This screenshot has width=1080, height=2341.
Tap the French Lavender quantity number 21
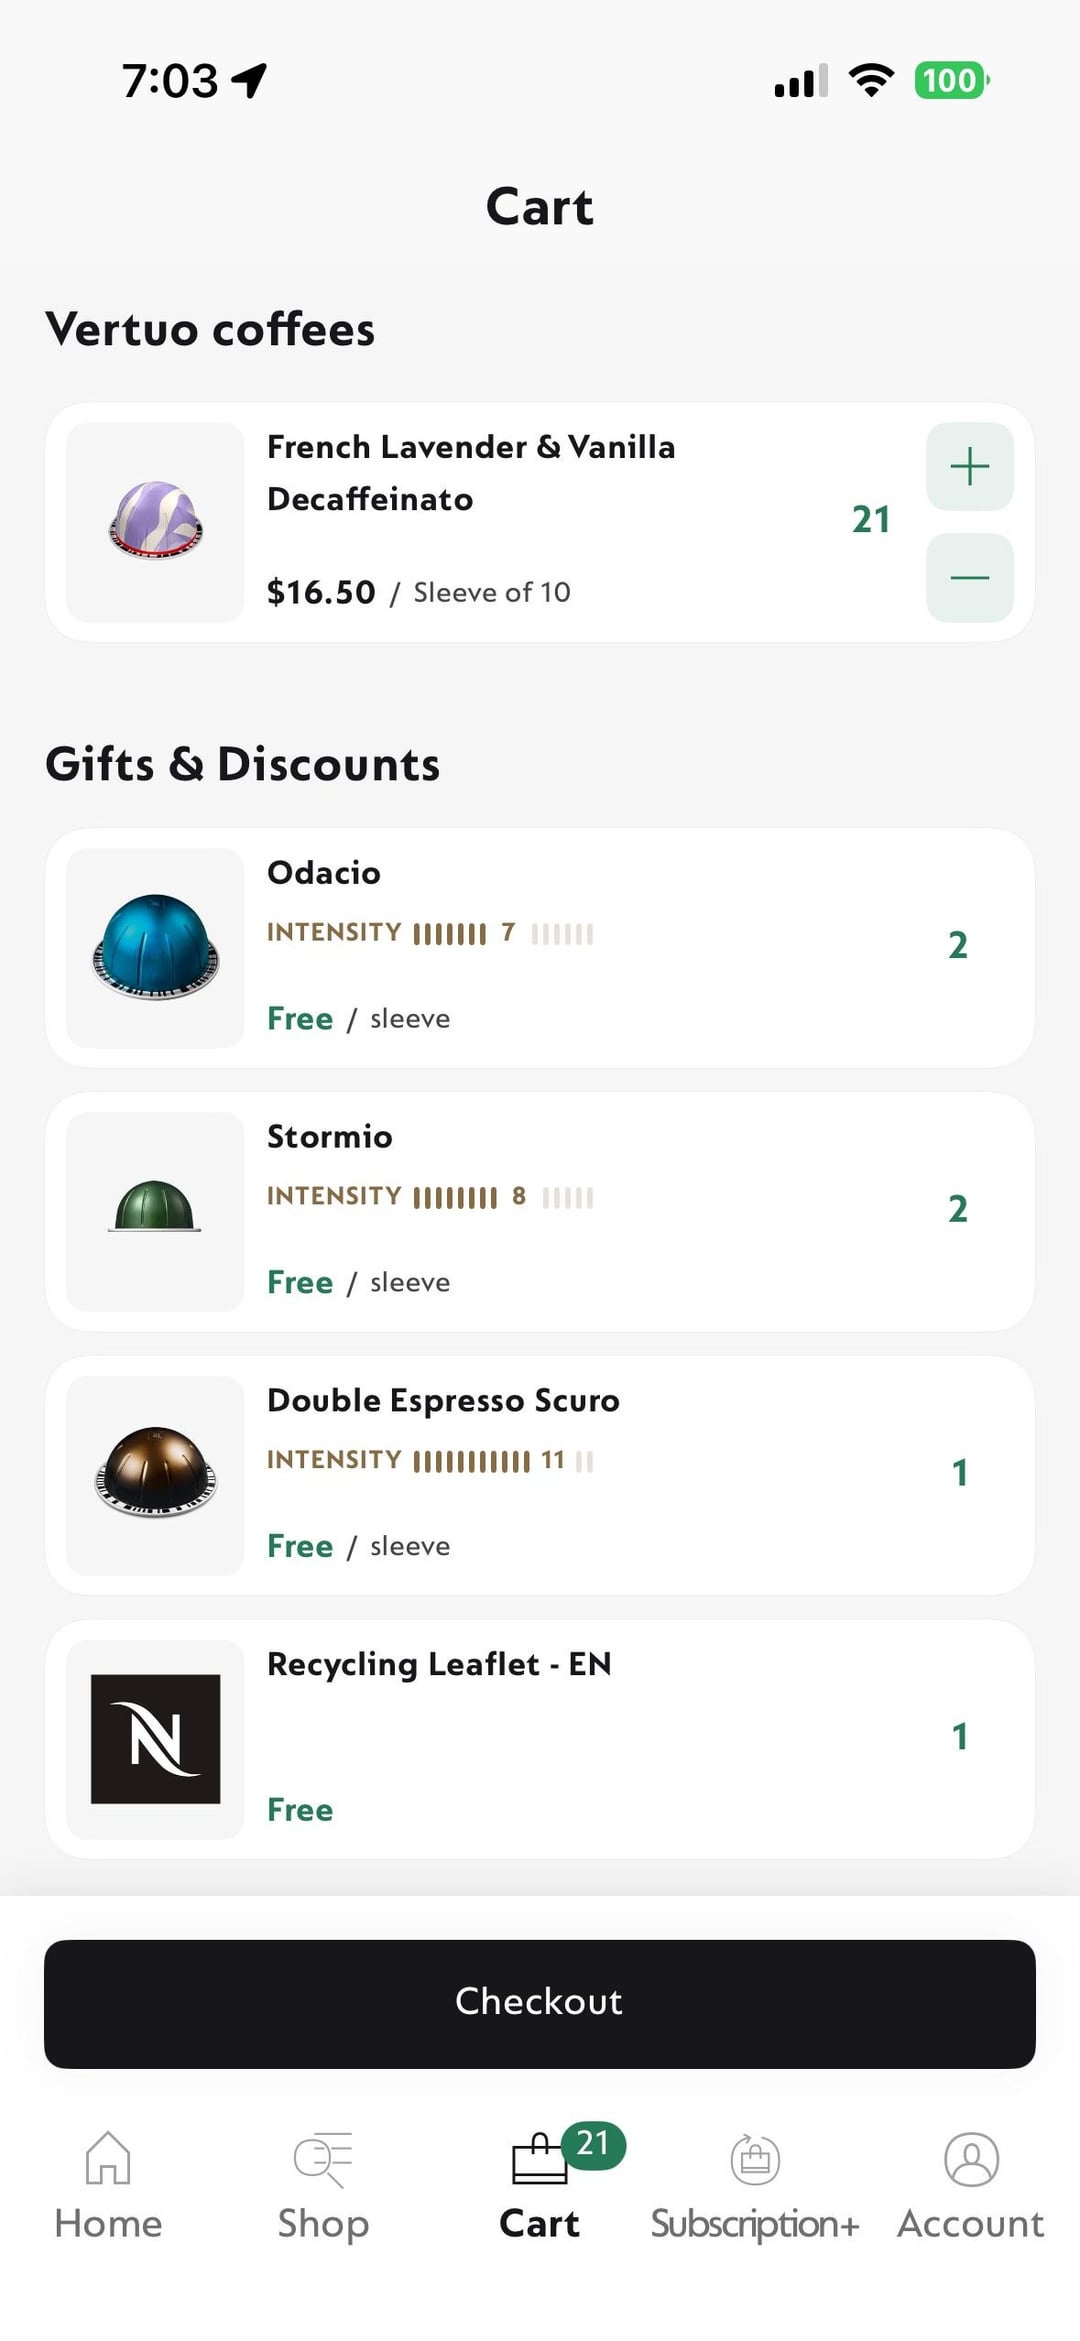point(870,520)
